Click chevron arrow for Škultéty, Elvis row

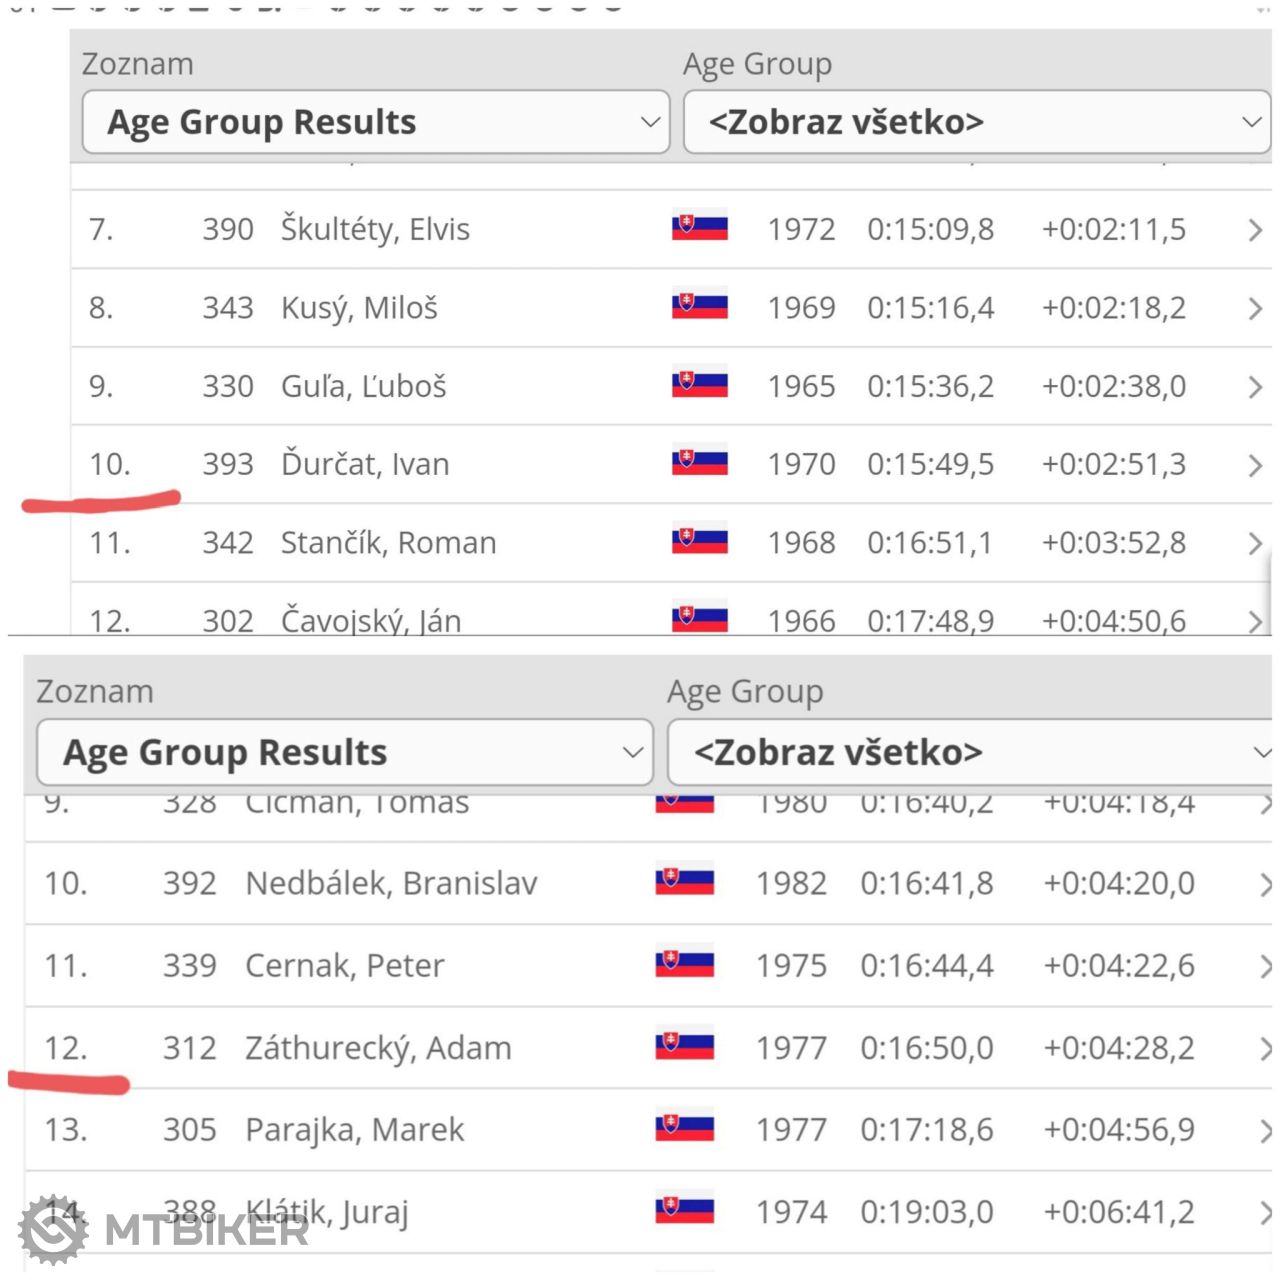(x=1255, y=230)
